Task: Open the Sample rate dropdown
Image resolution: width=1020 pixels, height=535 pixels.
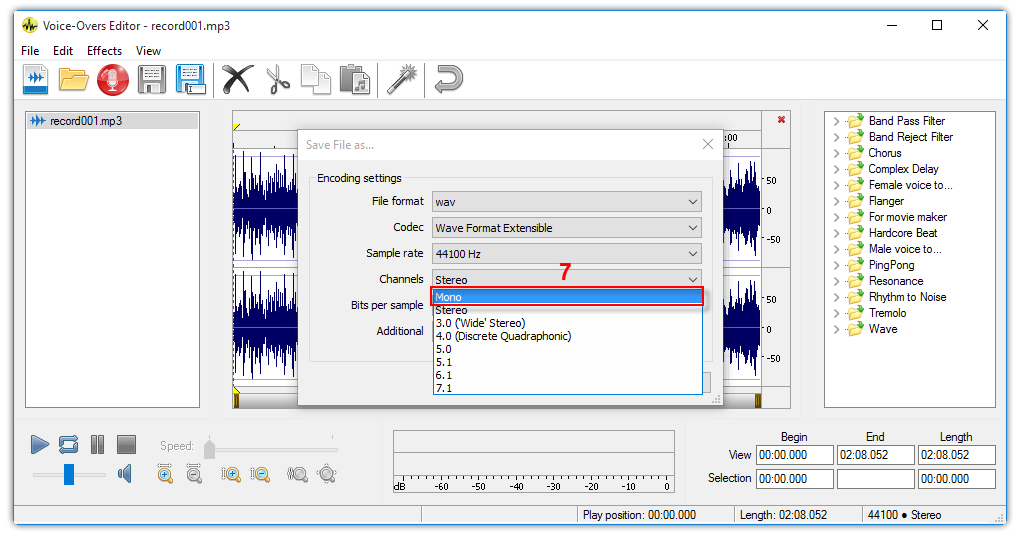Action: [567, 254]
